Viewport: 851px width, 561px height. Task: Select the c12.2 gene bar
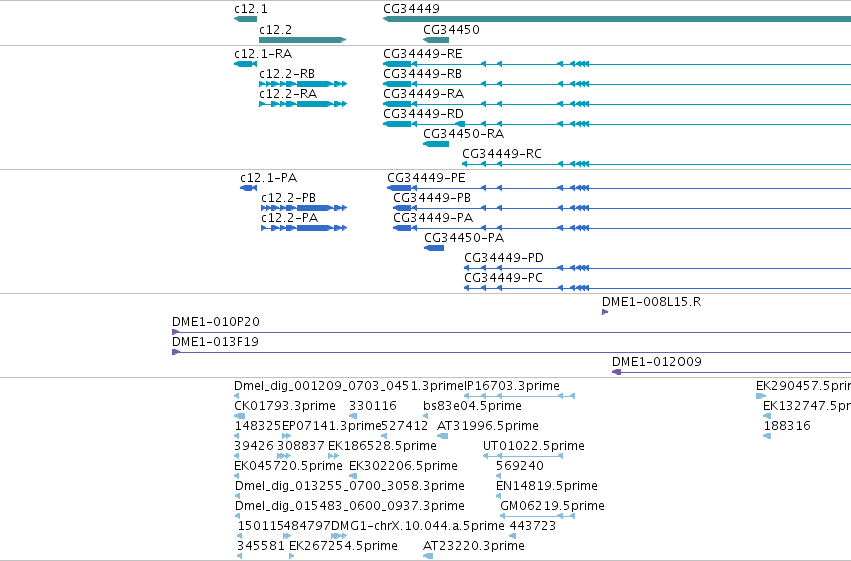point(302,40)
